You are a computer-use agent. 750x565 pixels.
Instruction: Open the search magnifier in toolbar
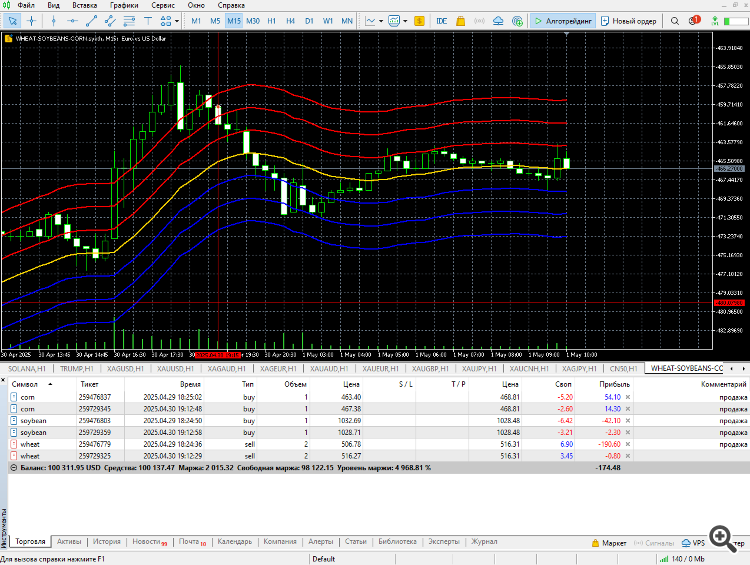click(674, 21)
